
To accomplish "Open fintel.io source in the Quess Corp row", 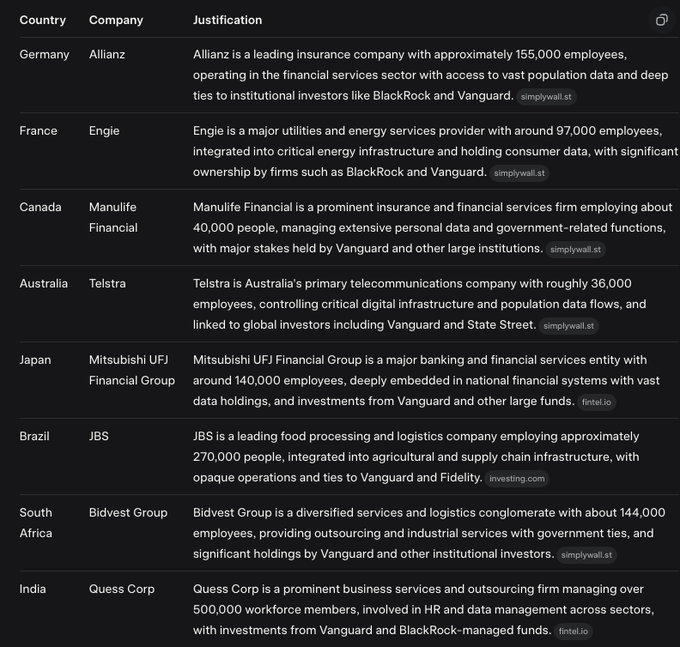I will pyautogui.click(x=574, y=631).
